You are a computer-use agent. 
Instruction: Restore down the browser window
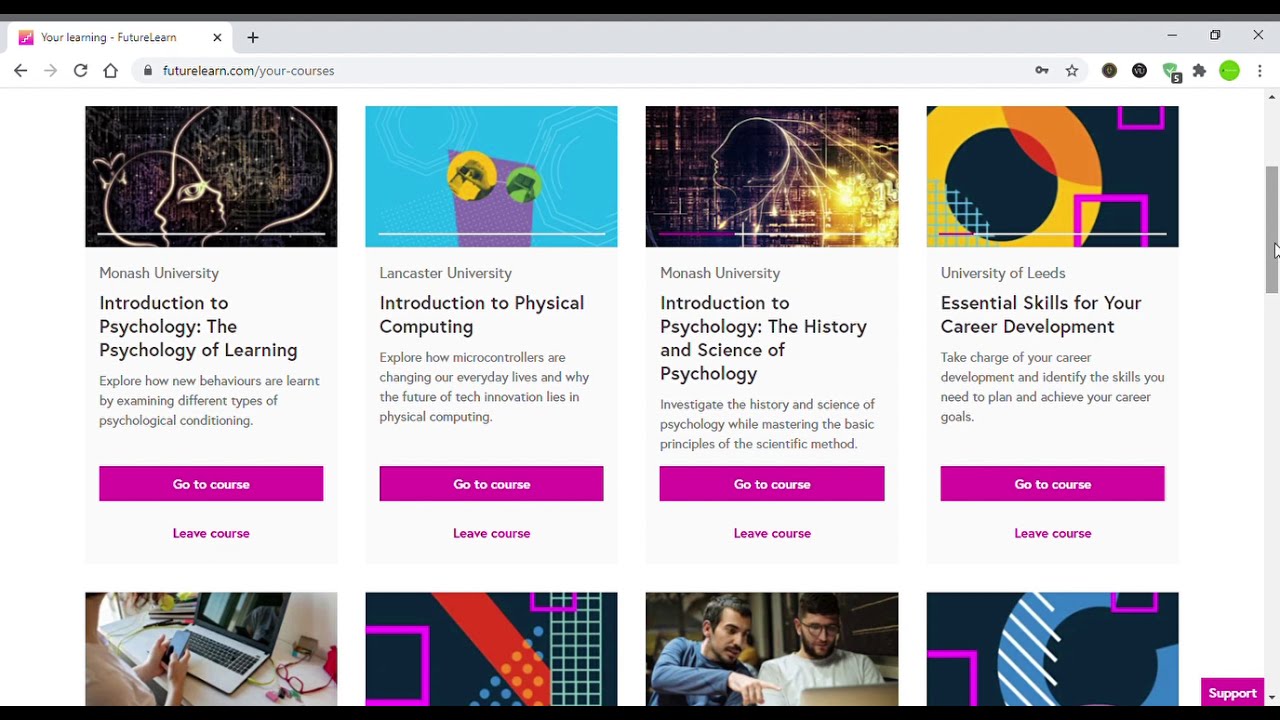(x=1215, y=36)
